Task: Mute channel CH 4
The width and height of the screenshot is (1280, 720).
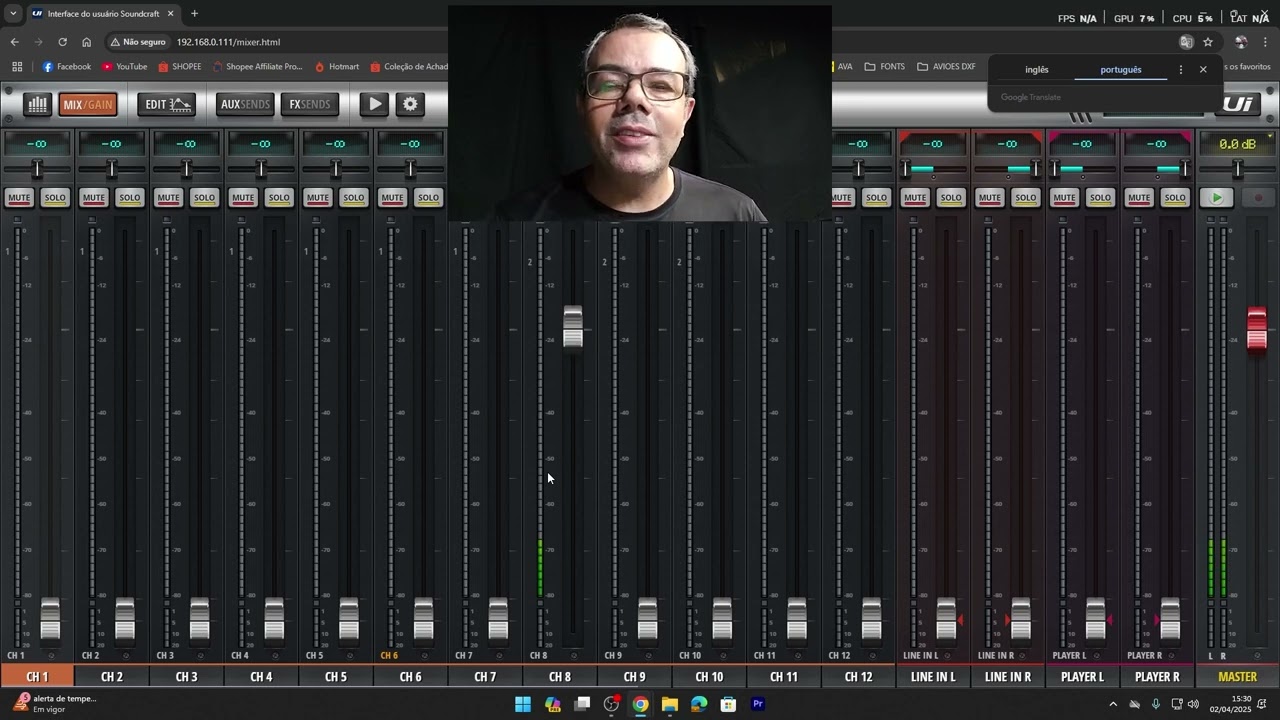Action: click(243, 197)
